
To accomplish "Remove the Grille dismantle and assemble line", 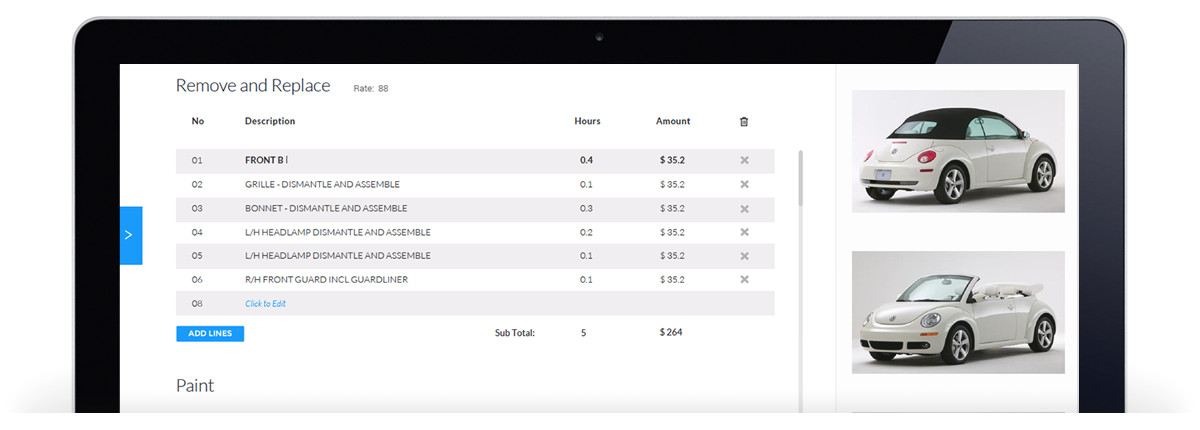I will tap(744, 184).
